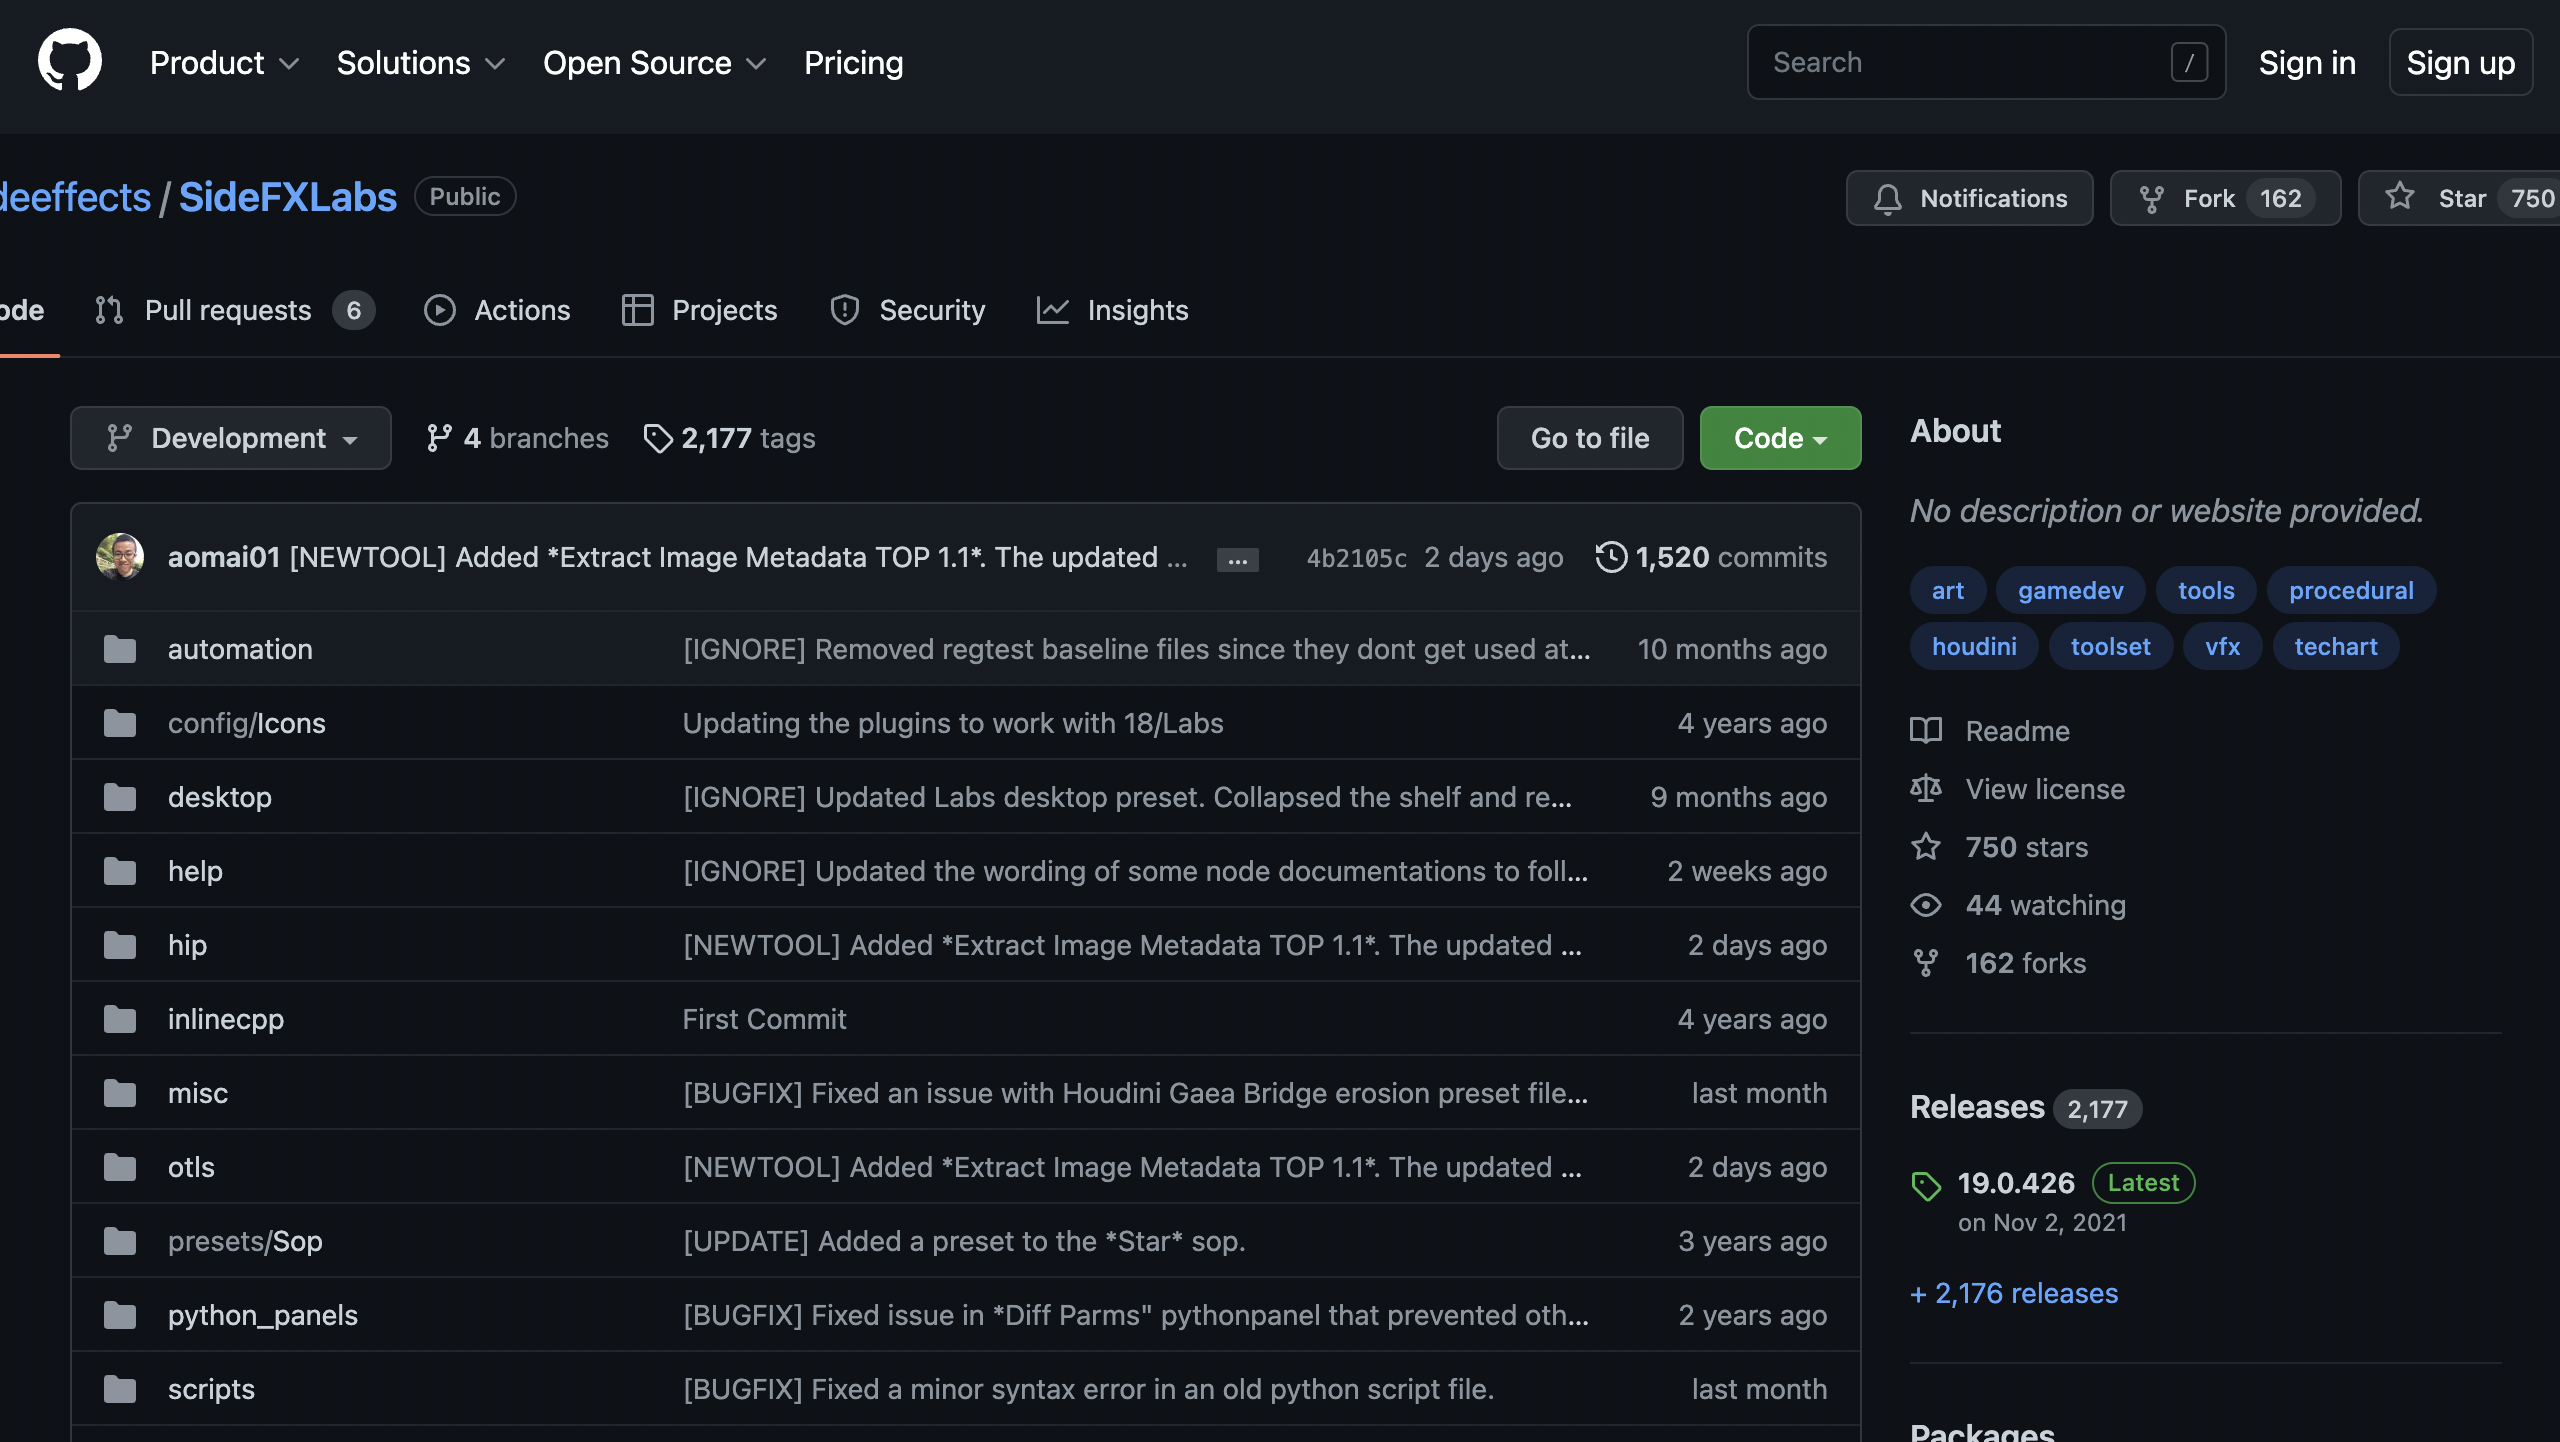Click the release tag icon for 19.0.426
The width and height of the screenshot is (2560, 1442).
tap(1926, 1186)
